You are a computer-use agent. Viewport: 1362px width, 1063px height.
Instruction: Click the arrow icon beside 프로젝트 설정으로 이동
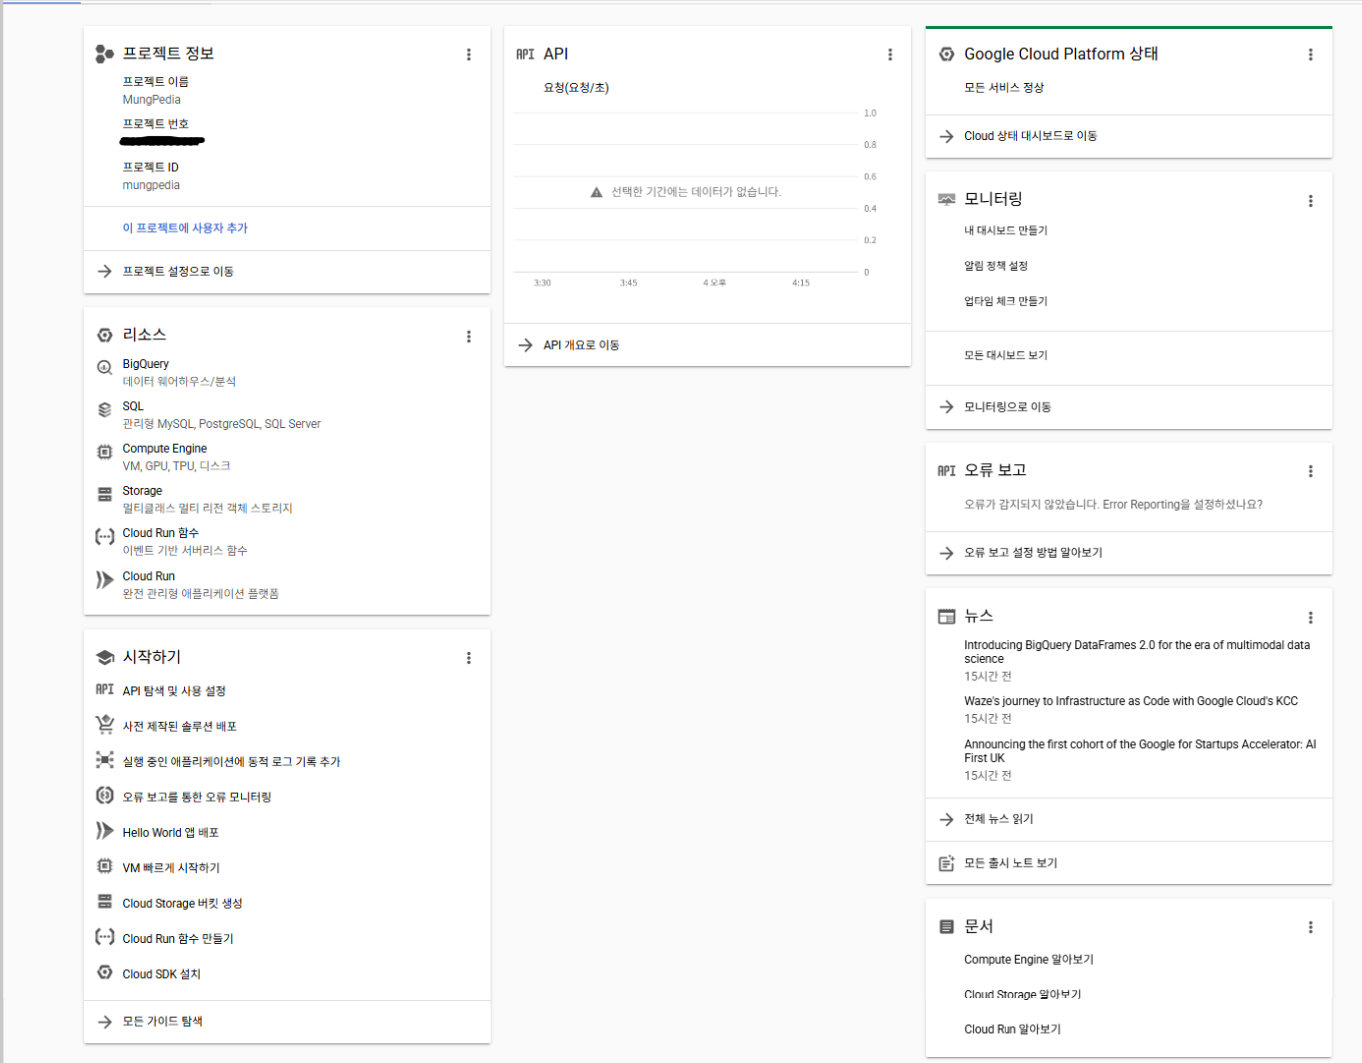pos(104,271)
